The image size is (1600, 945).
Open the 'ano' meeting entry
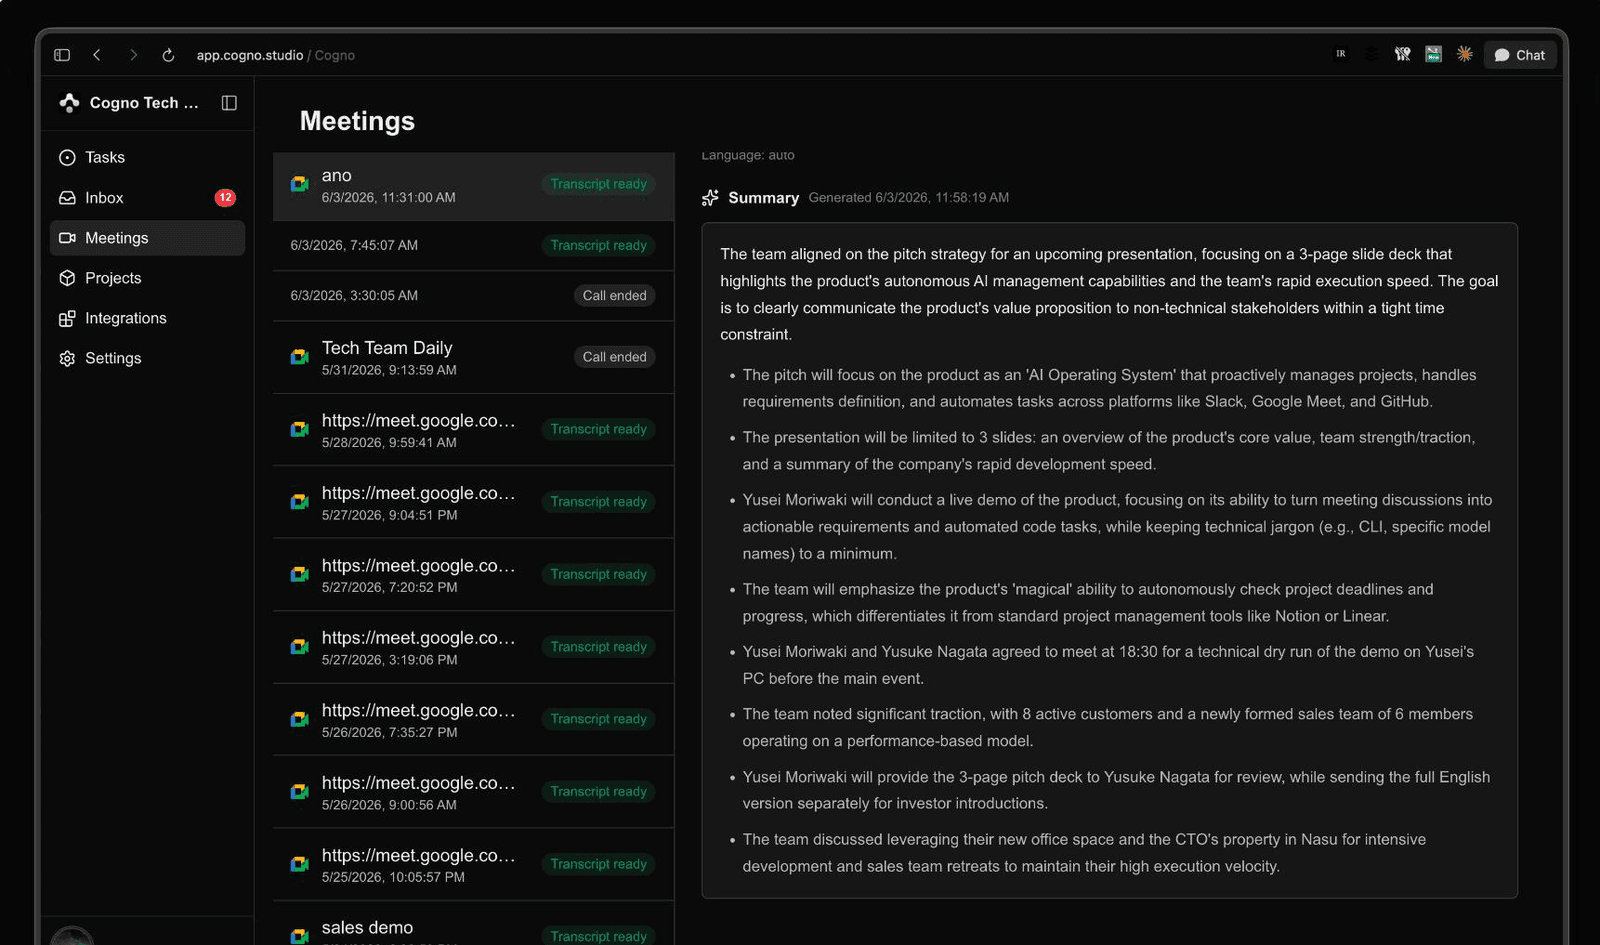pyautogui.click(x=473, y=186)
